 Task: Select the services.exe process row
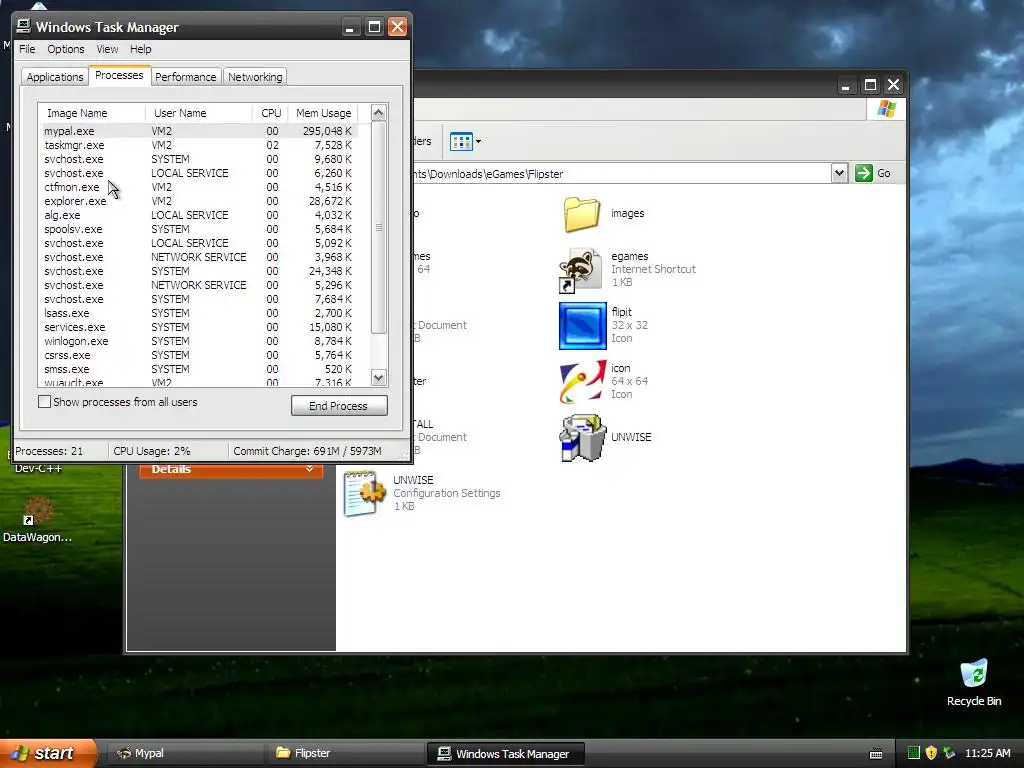pos(199,327)
